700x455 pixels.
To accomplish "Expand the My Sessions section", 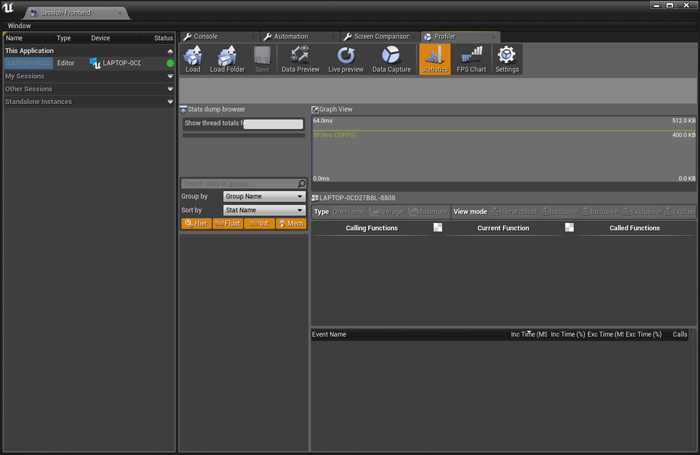I will pyautogui.click(x=88, y=76).
